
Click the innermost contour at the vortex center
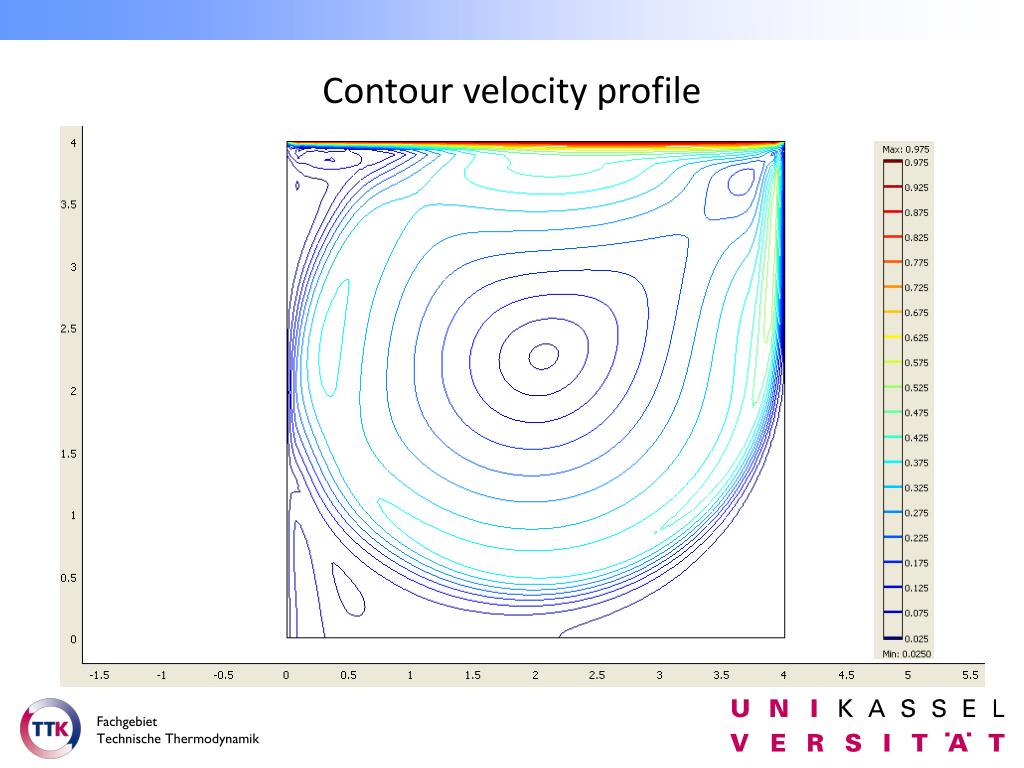(x=543, y=357)
